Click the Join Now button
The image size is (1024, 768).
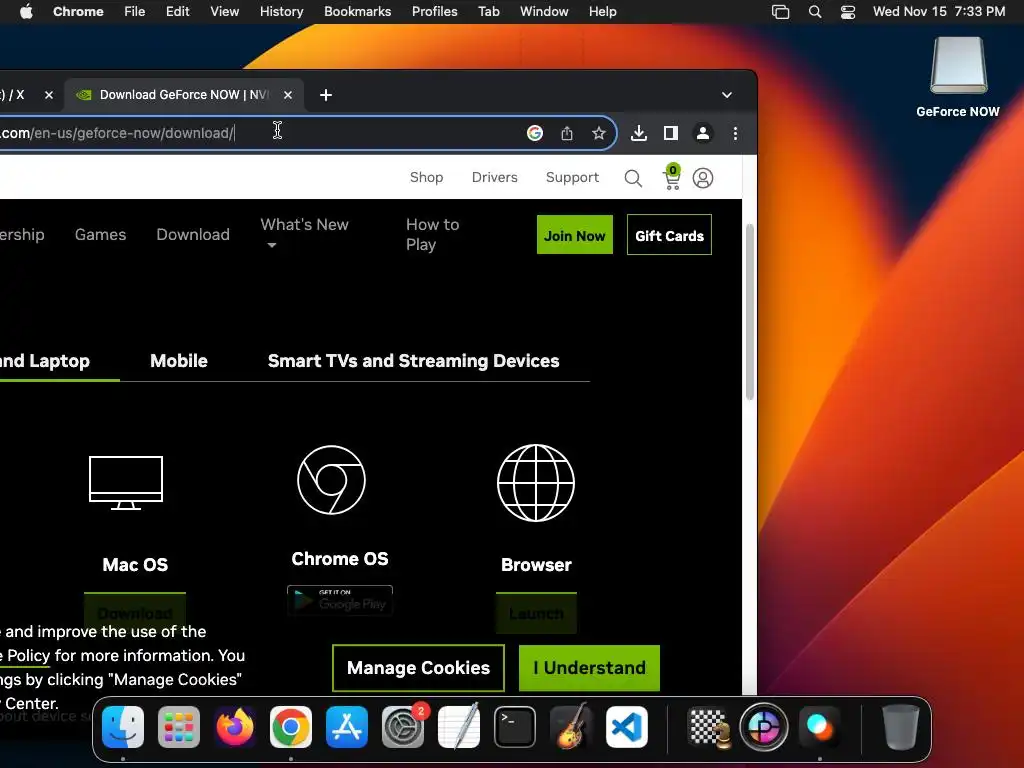(x=575, y=235)
